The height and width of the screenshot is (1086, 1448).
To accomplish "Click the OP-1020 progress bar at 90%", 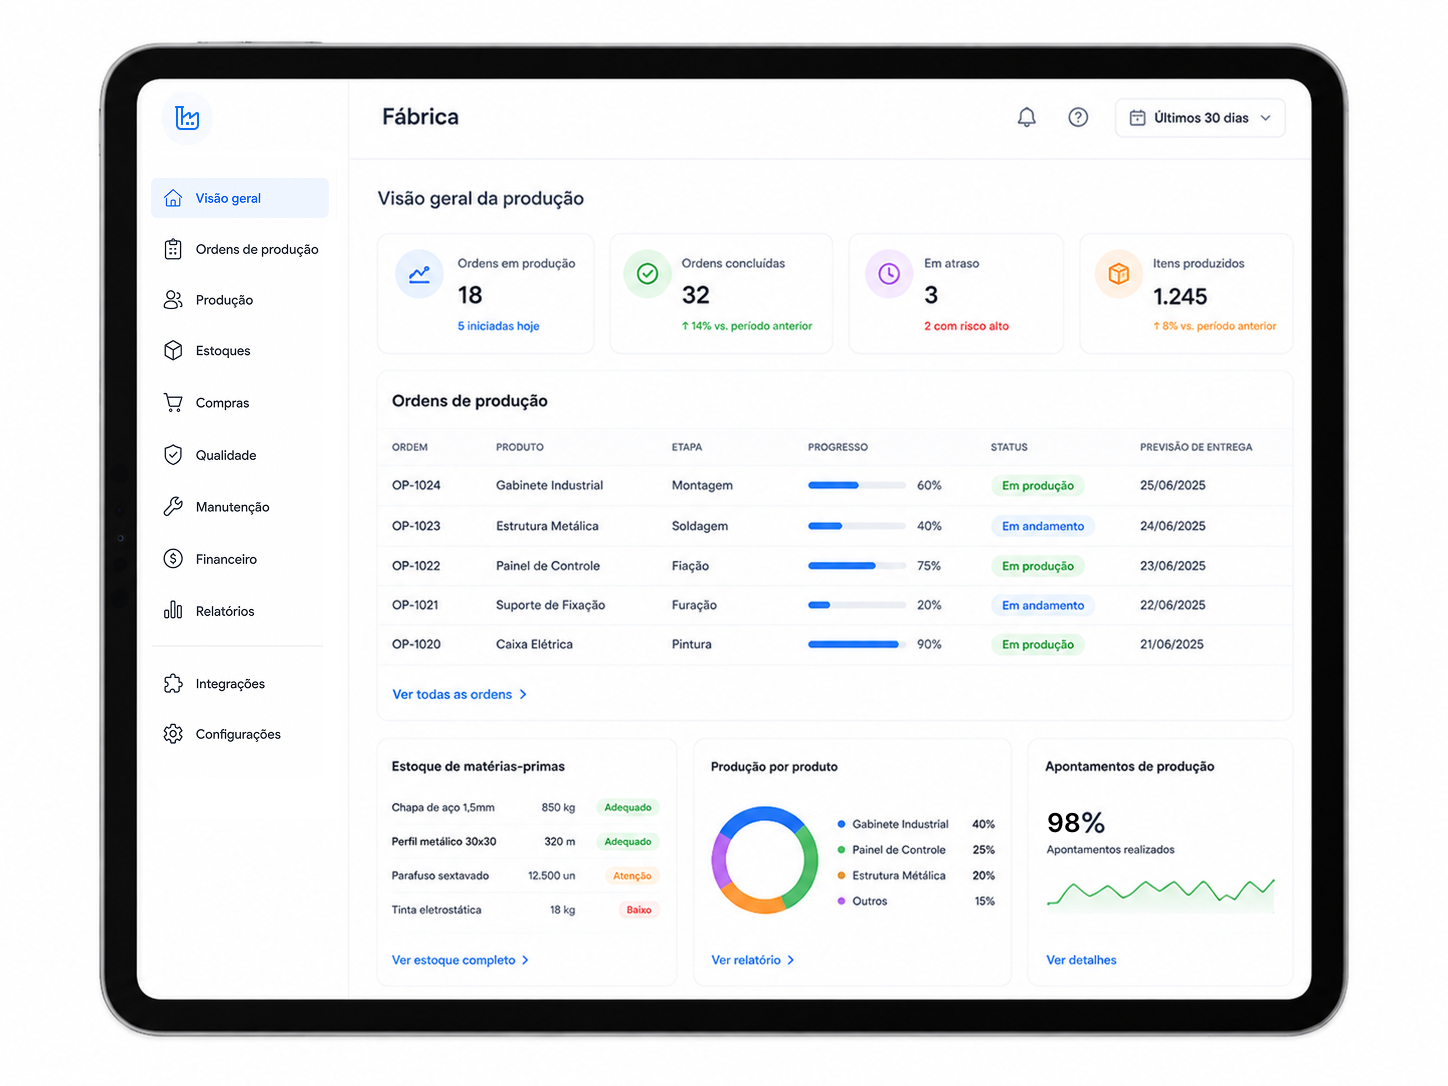I will click(x=857, y=644).
